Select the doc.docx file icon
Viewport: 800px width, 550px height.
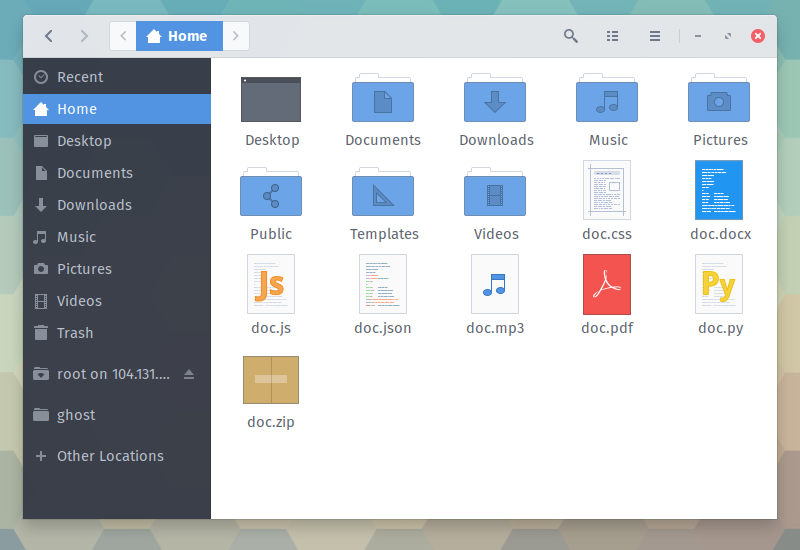pyautogui.click(x=719, y=190)
